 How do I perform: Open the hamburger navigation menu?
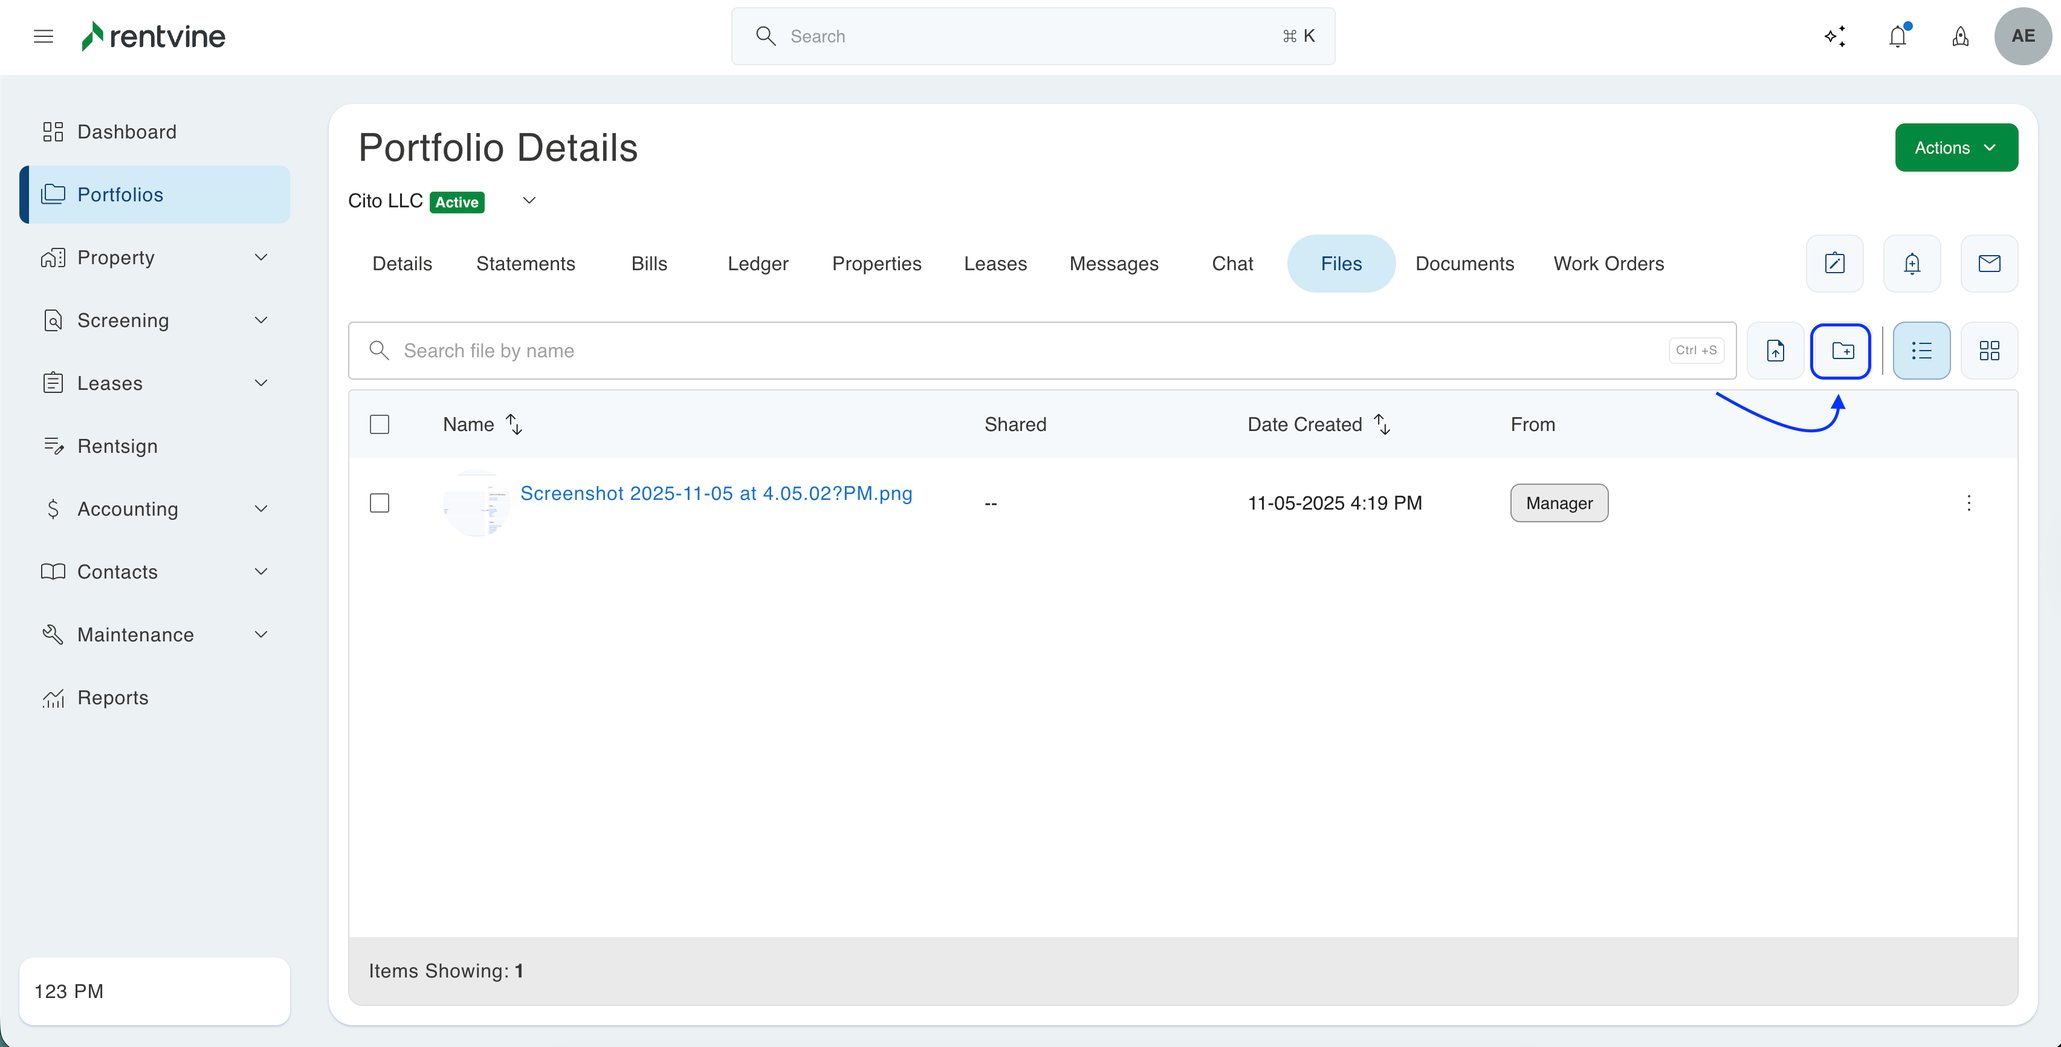(43, 37)
